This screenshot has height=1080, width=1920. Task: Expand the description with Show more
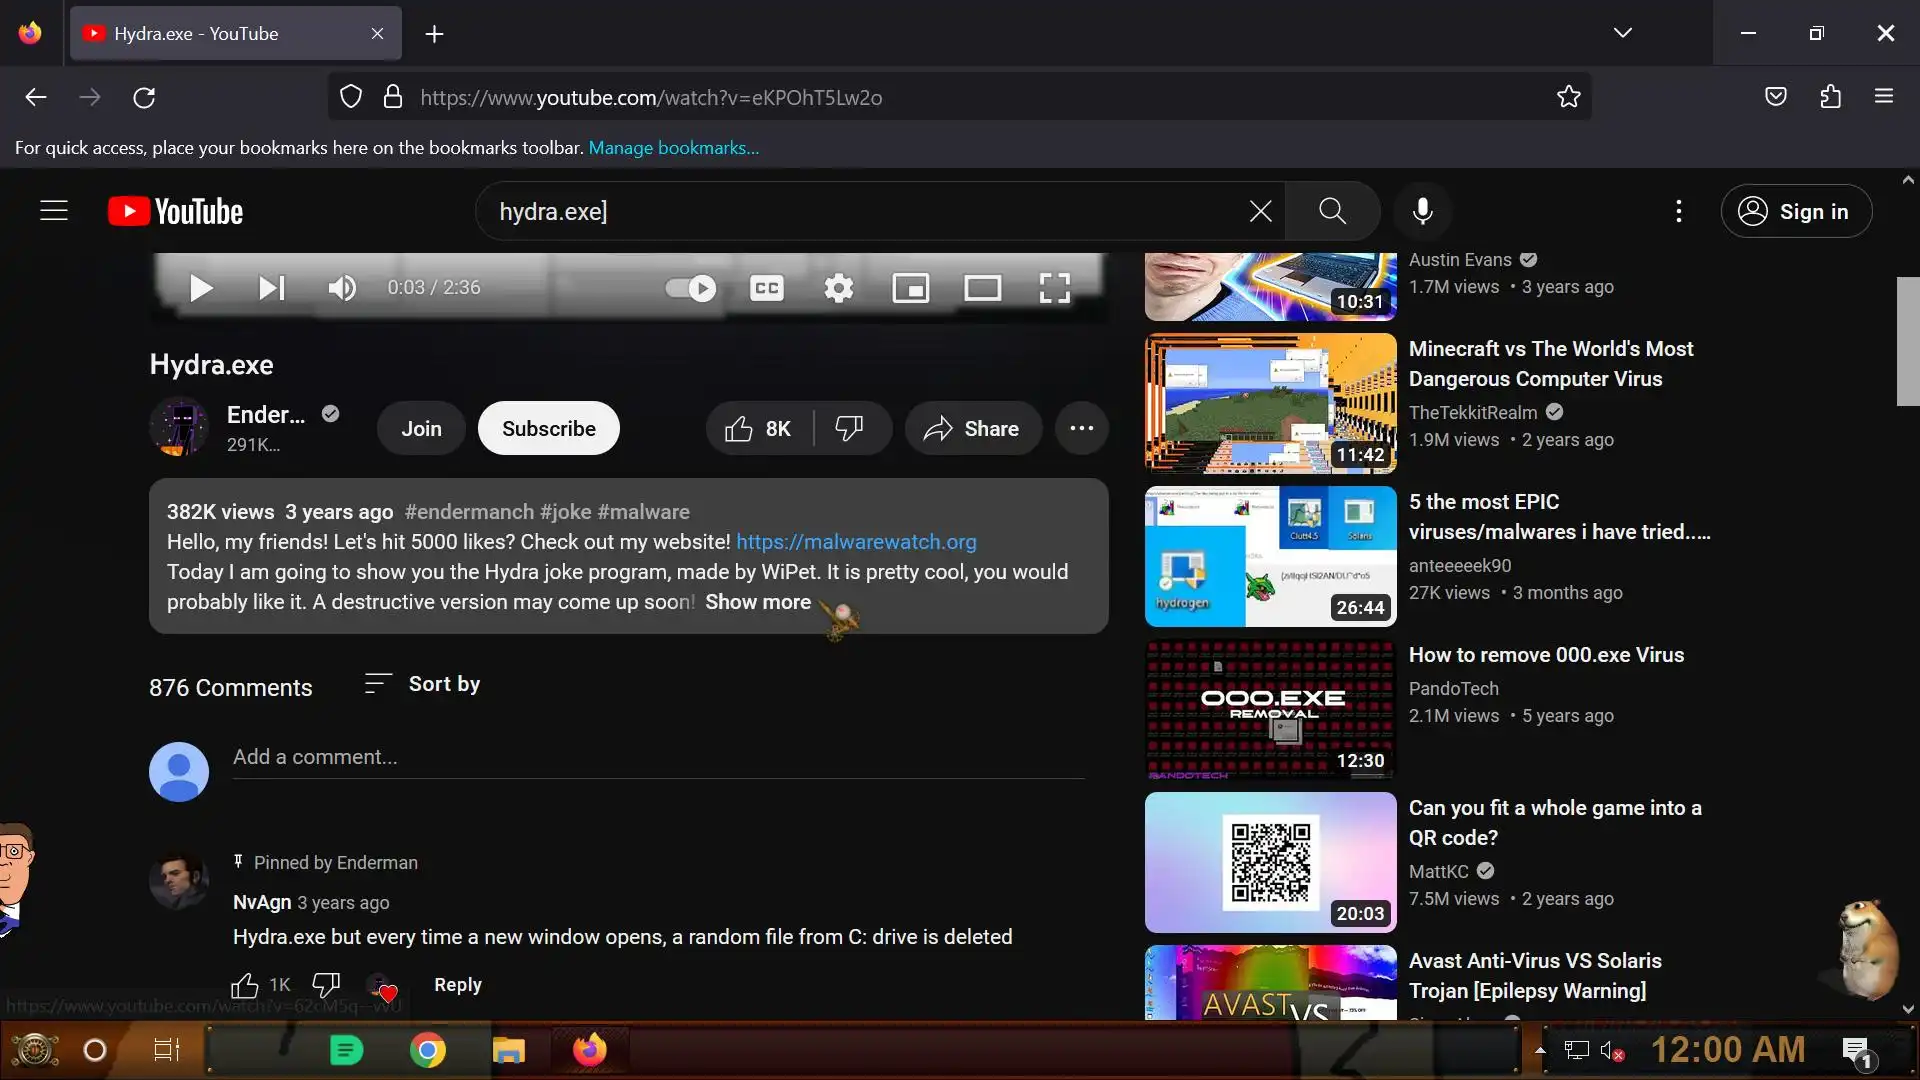(x=757, y=602)
